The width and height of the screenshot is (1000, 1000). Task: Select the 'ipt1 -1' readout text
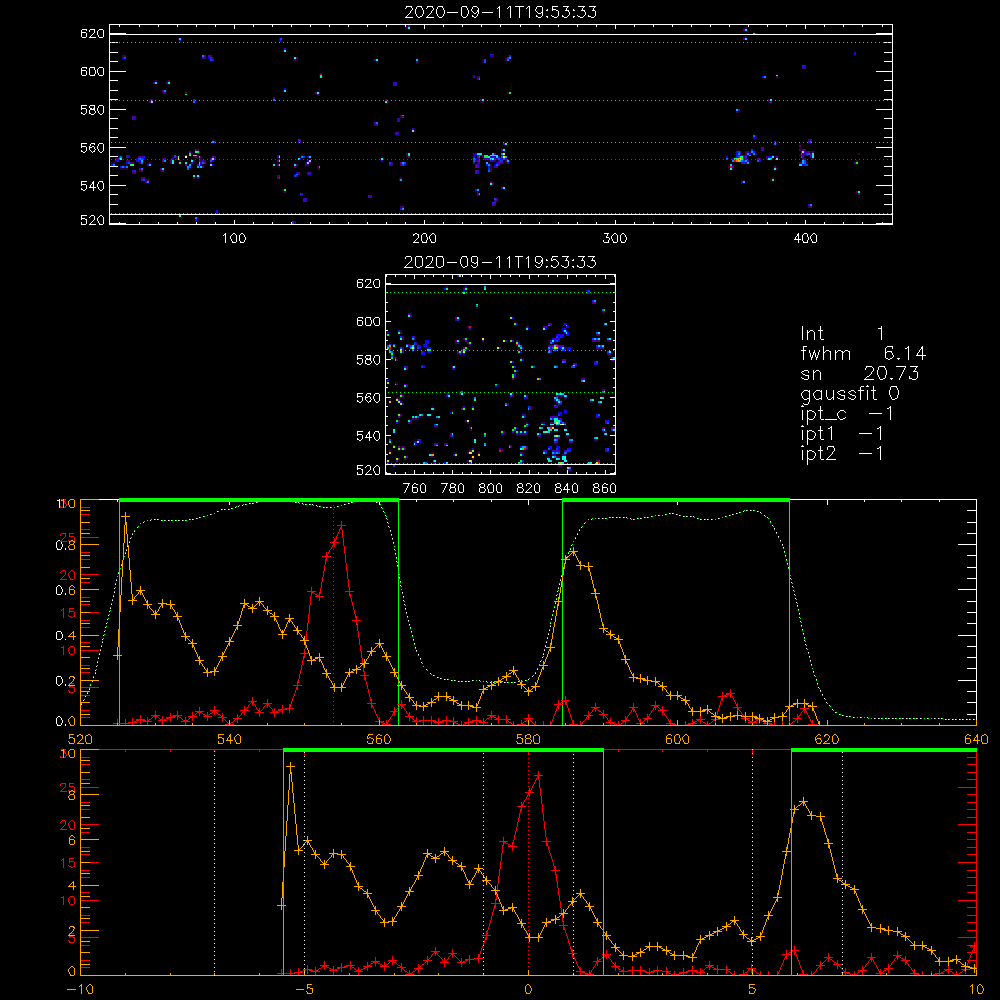[842, 434]
